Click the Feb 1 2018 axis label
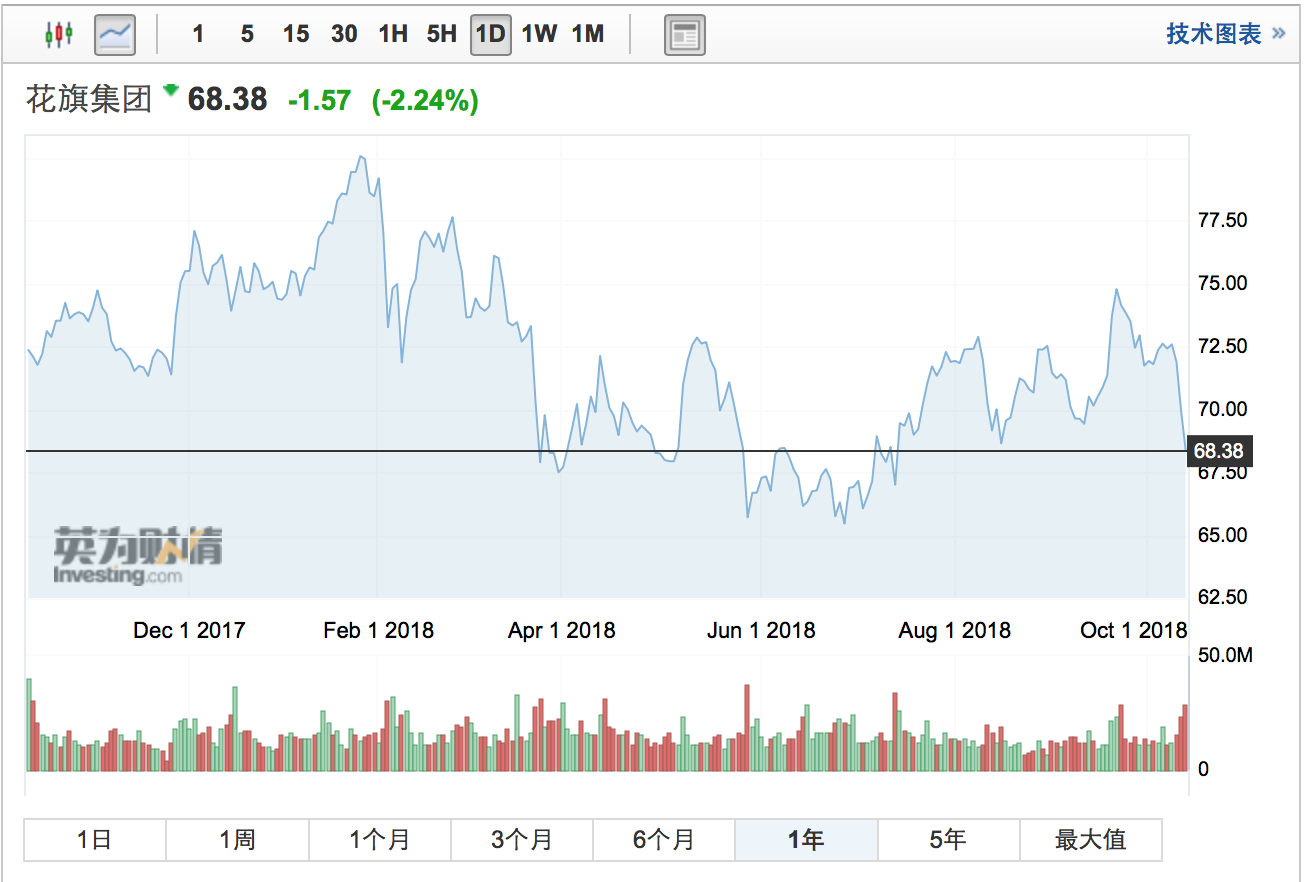 pyautogui.click(x=379, y=630)
